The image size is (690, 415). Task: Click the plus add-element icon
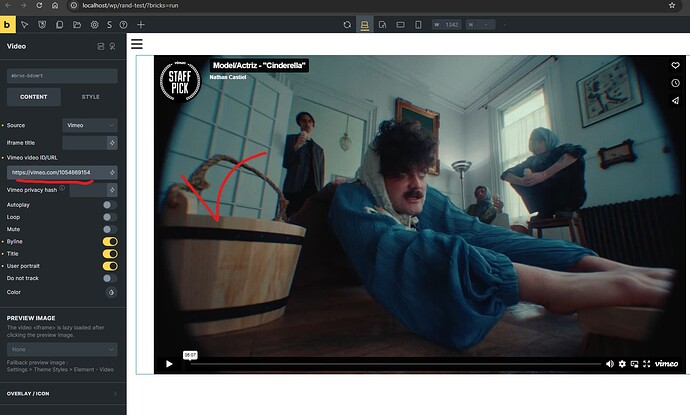pos(141,25)
